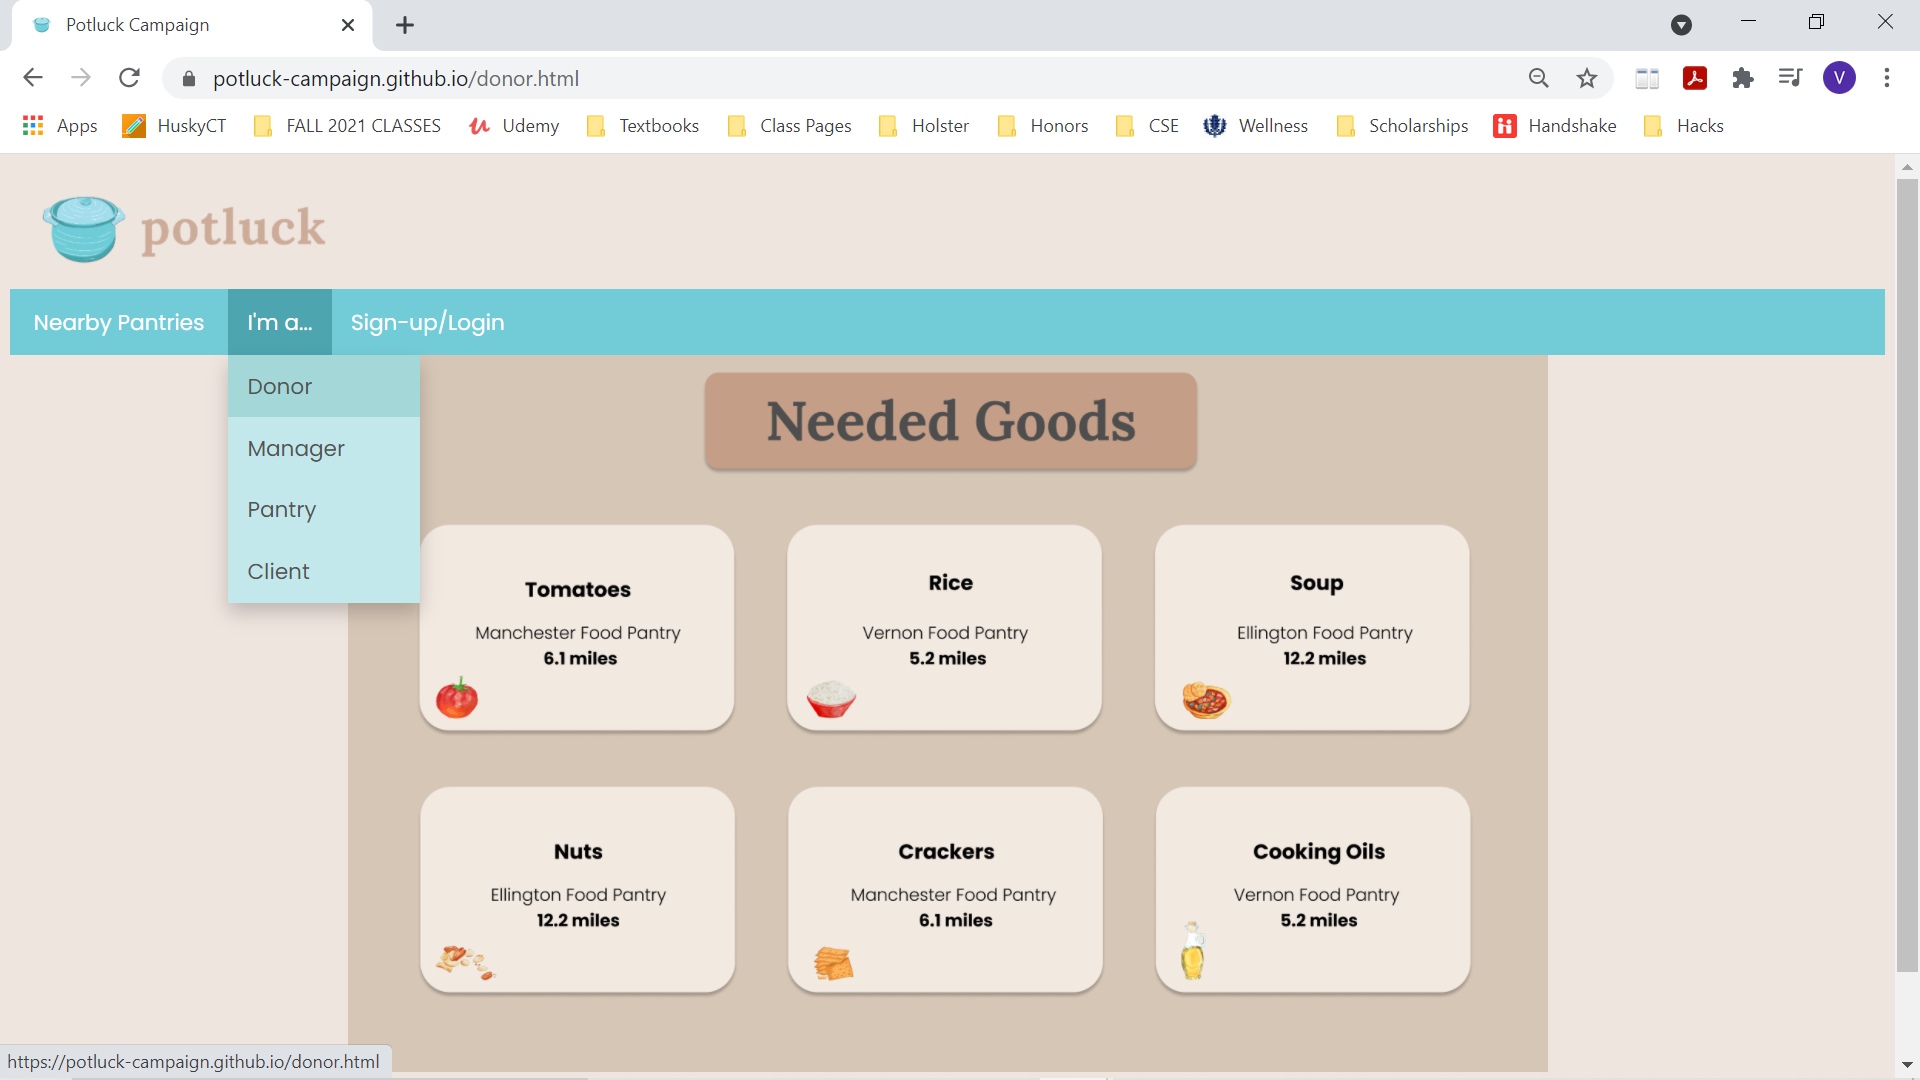Open the Textbooks bookmark folder
Image resolution: width=1920 pixels, height=1080 pixels.
(x=643, y=126)
